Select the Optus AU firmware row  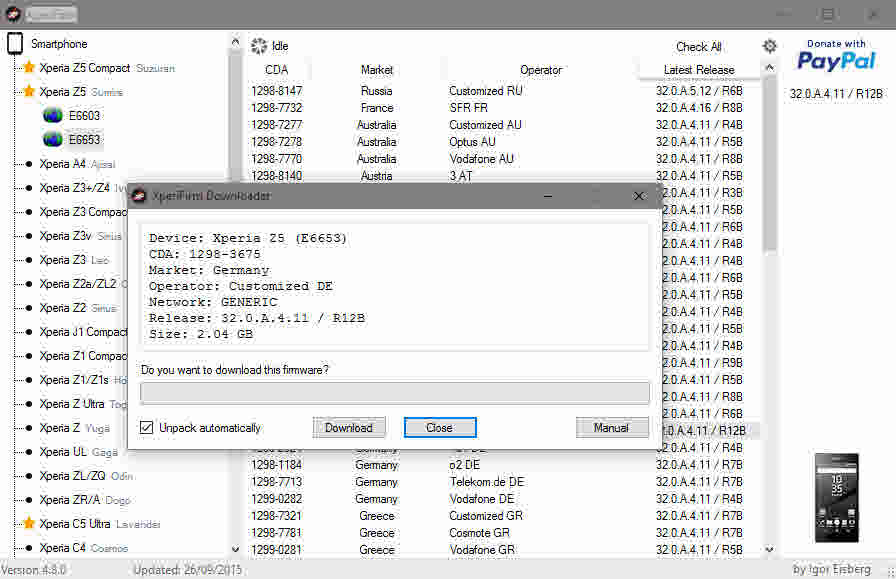pos(504,142)
